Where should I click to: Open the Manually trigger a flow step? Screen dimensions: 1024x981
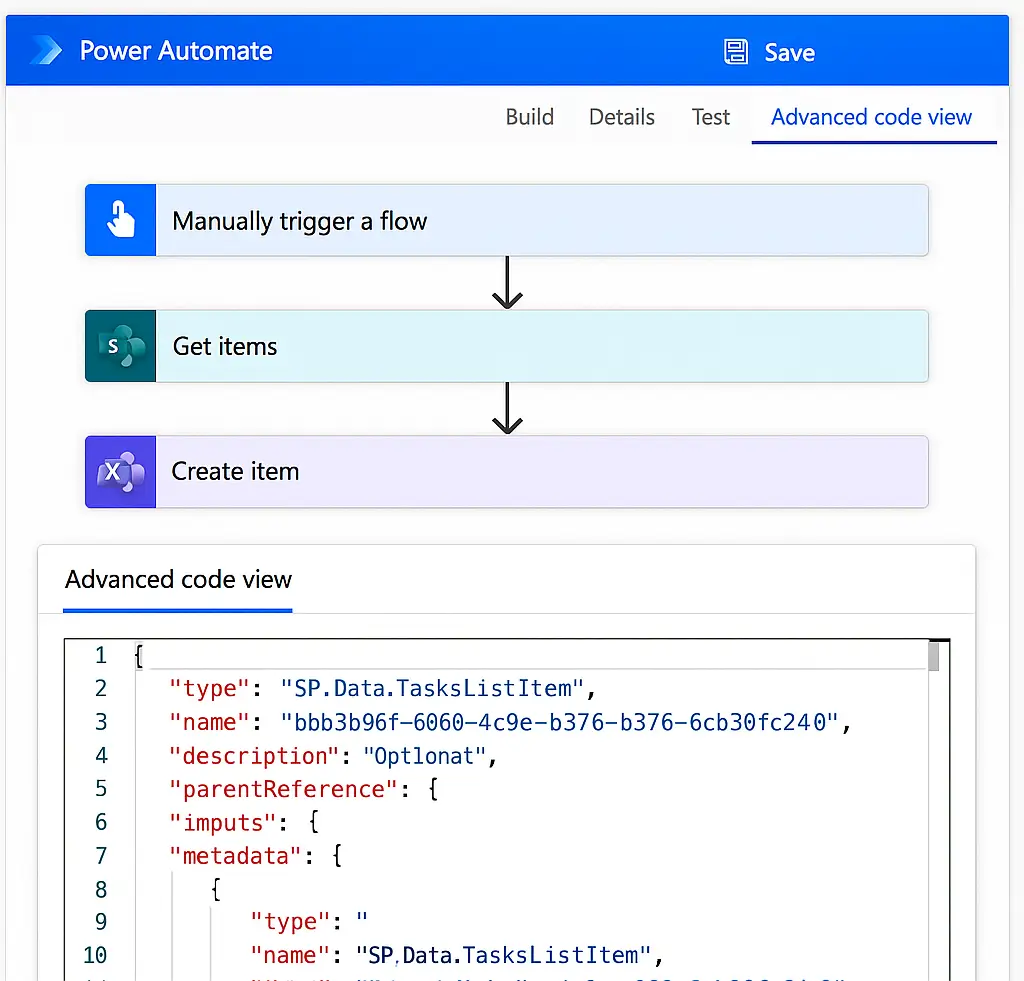coord(507,220)
